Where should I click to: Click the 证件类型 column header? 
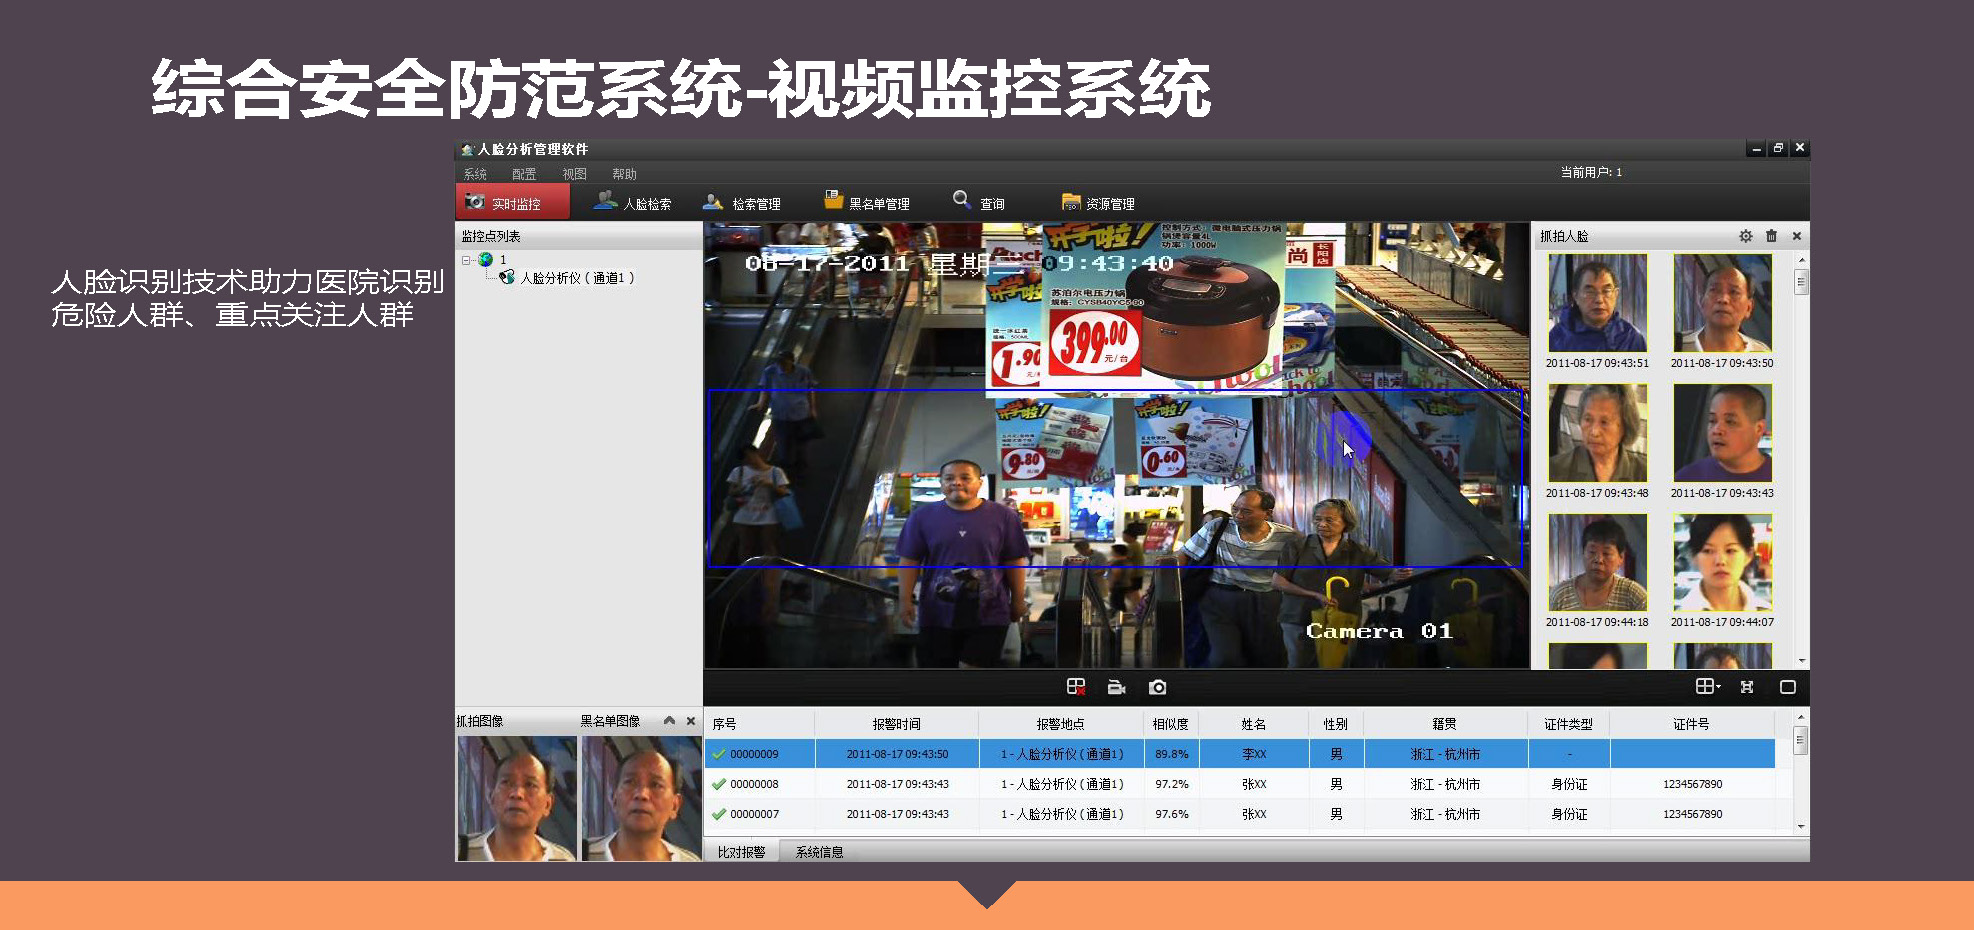pyautogui.click(x=1568, y=724)
